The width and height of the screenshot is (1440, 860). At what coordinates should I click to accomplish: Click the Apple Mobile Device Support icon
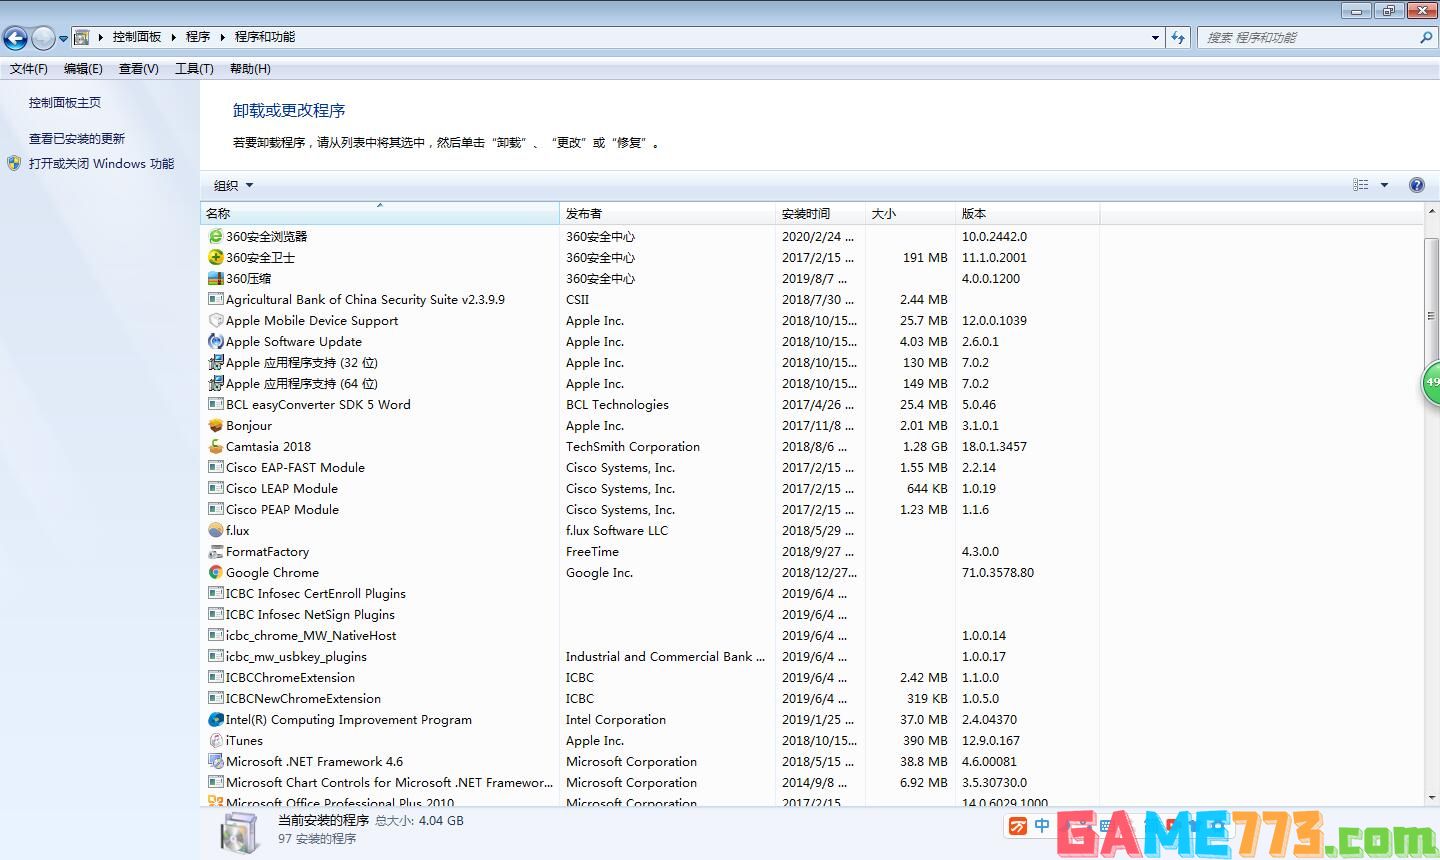(215, 320)
